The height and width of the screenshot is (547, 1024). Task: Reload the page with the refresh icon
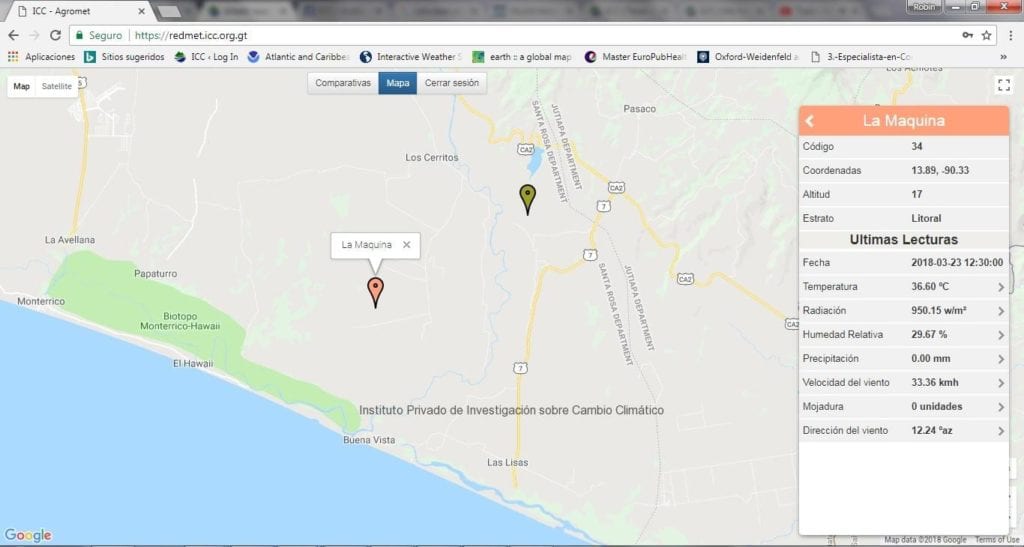(56, 35)
